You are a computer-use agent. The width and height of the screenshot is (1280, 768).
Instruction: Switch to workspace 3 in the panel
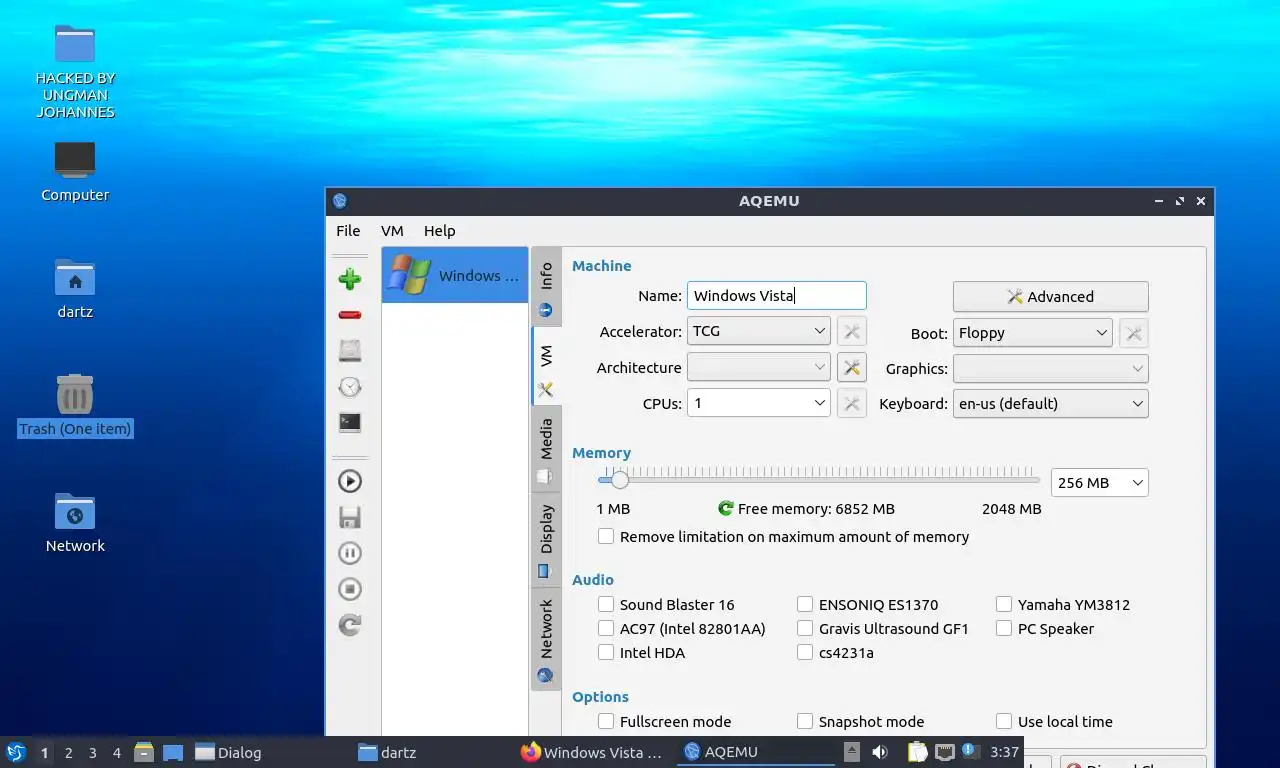point(92,753)
